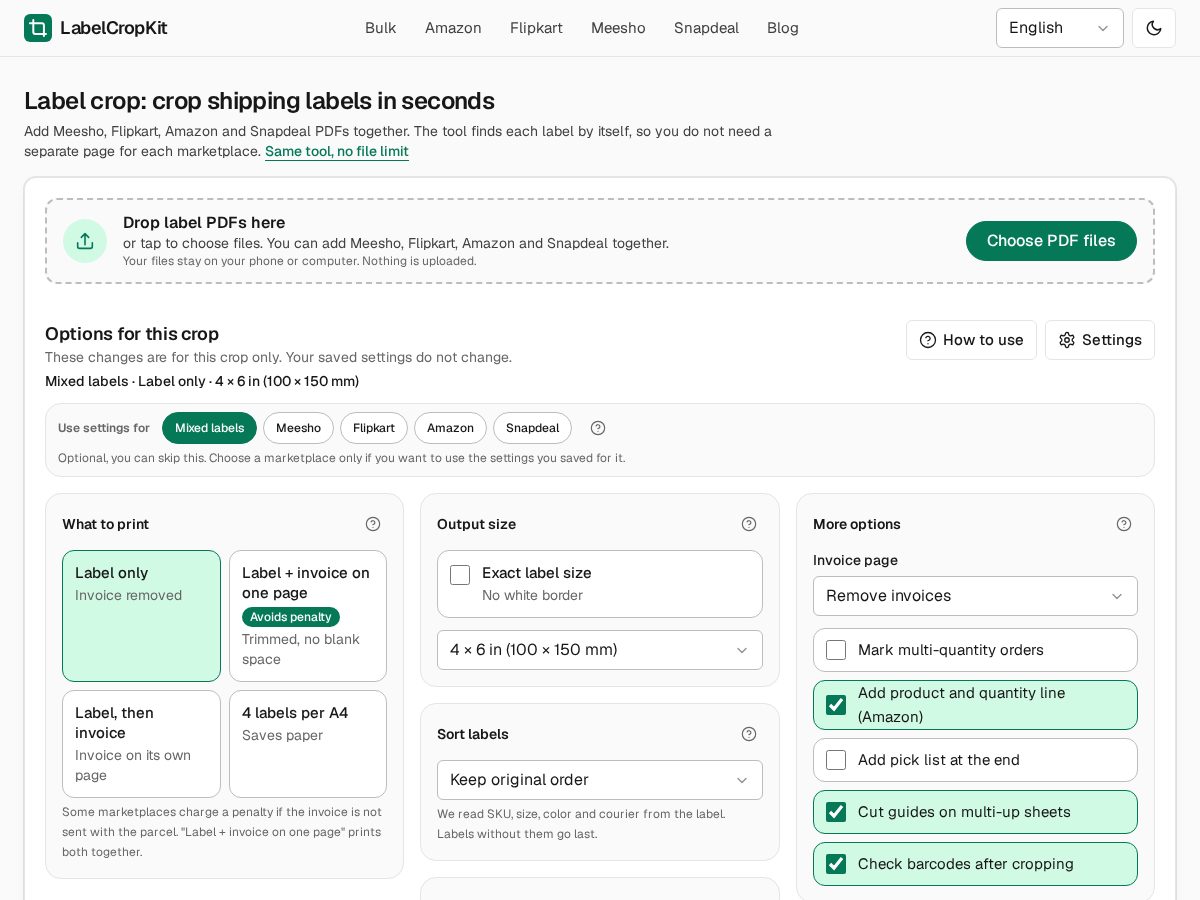Follow Same tool, no file limit link
Image resolution: width=1200 pixels, height=900 pixels.
point(337,151)
